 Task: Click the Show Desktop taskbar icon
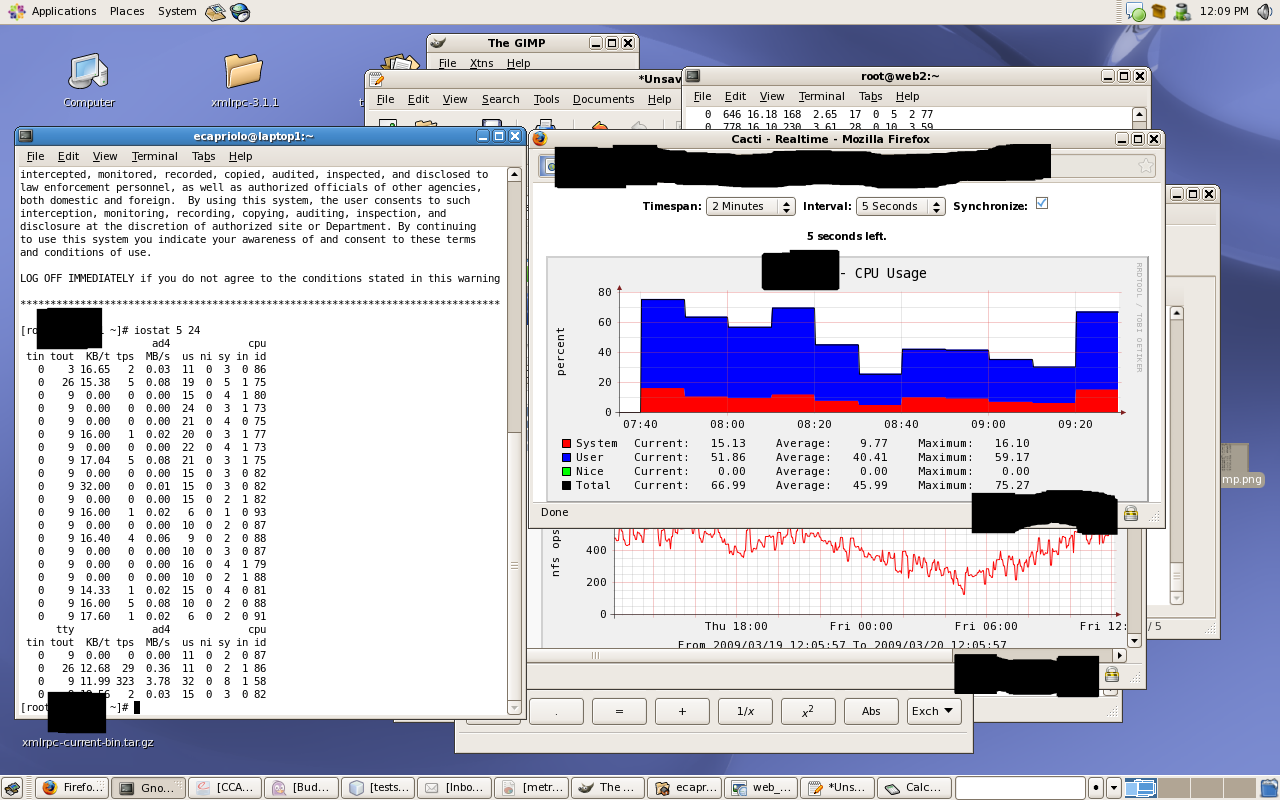12,788
